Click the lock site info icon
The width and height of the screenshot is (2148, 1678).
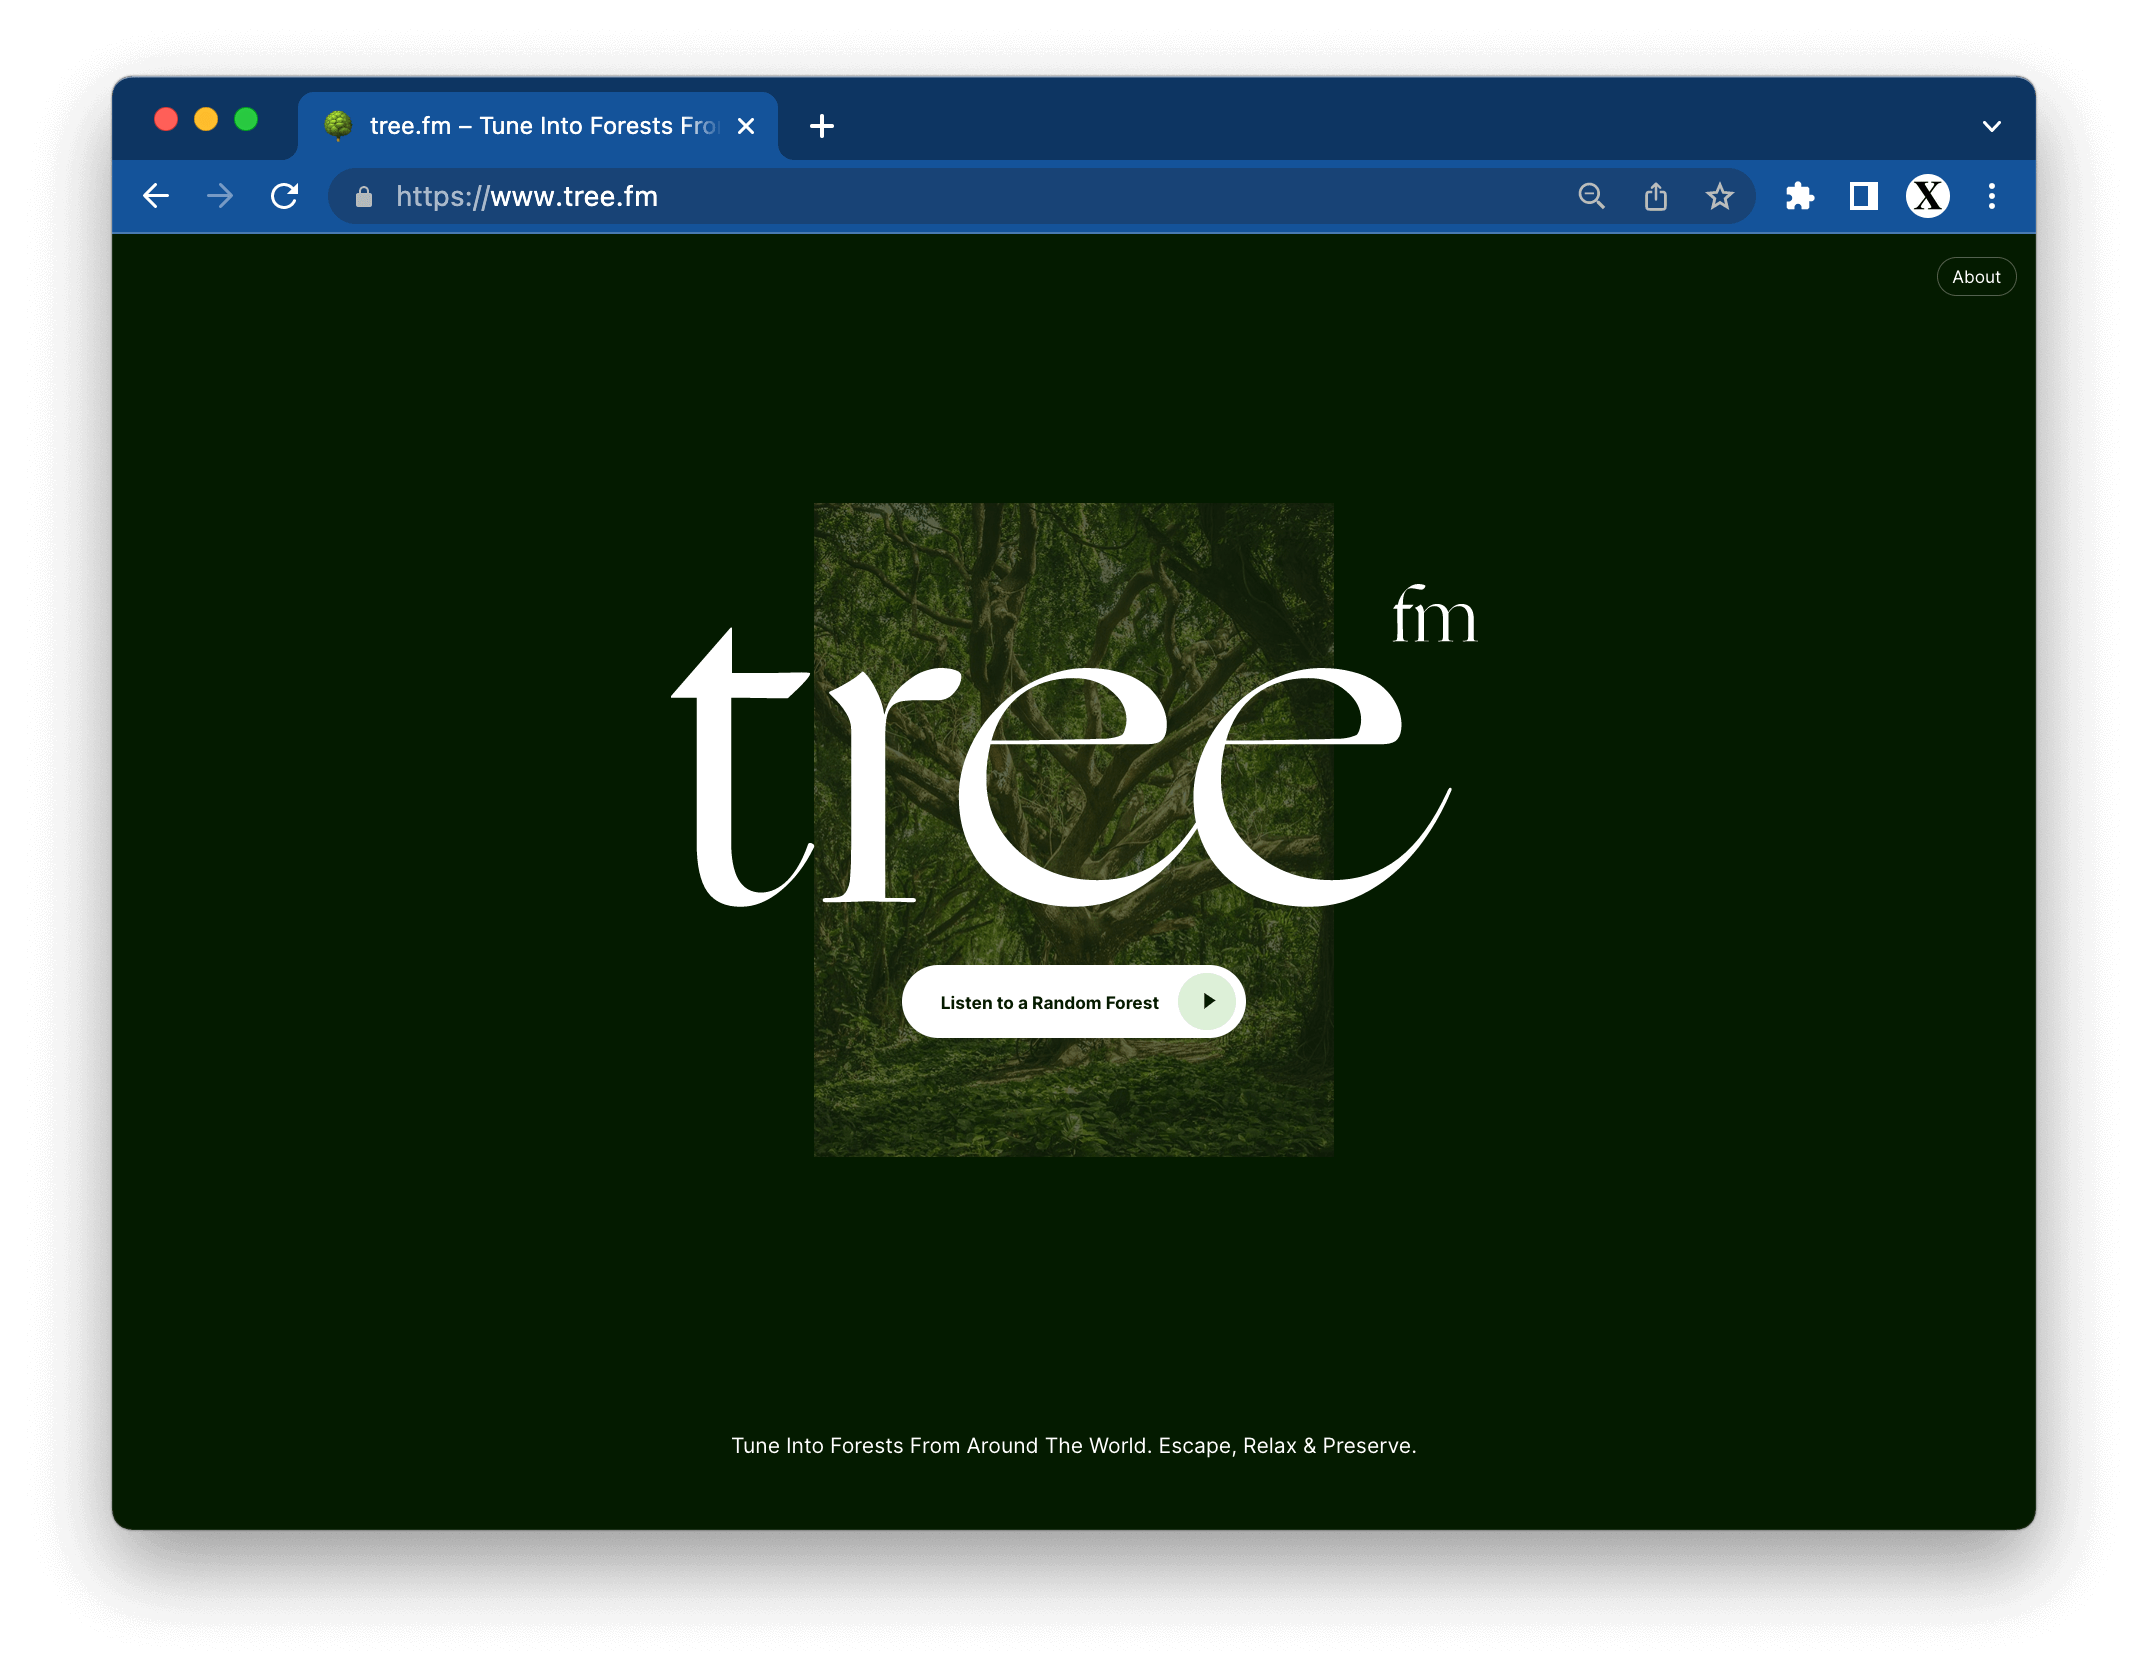364,197
